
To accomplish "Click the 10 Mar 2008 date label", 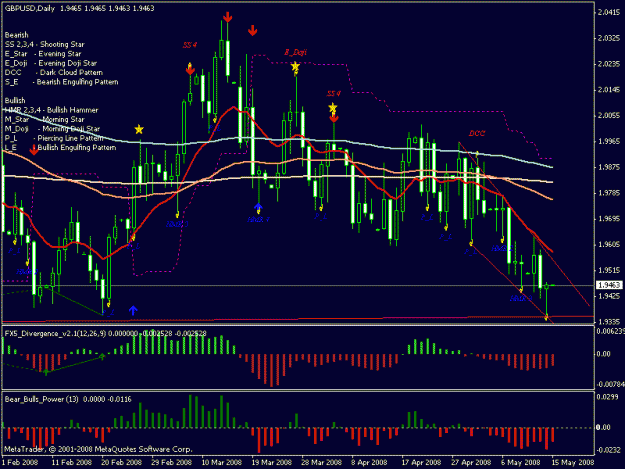I will click(222, 463).
